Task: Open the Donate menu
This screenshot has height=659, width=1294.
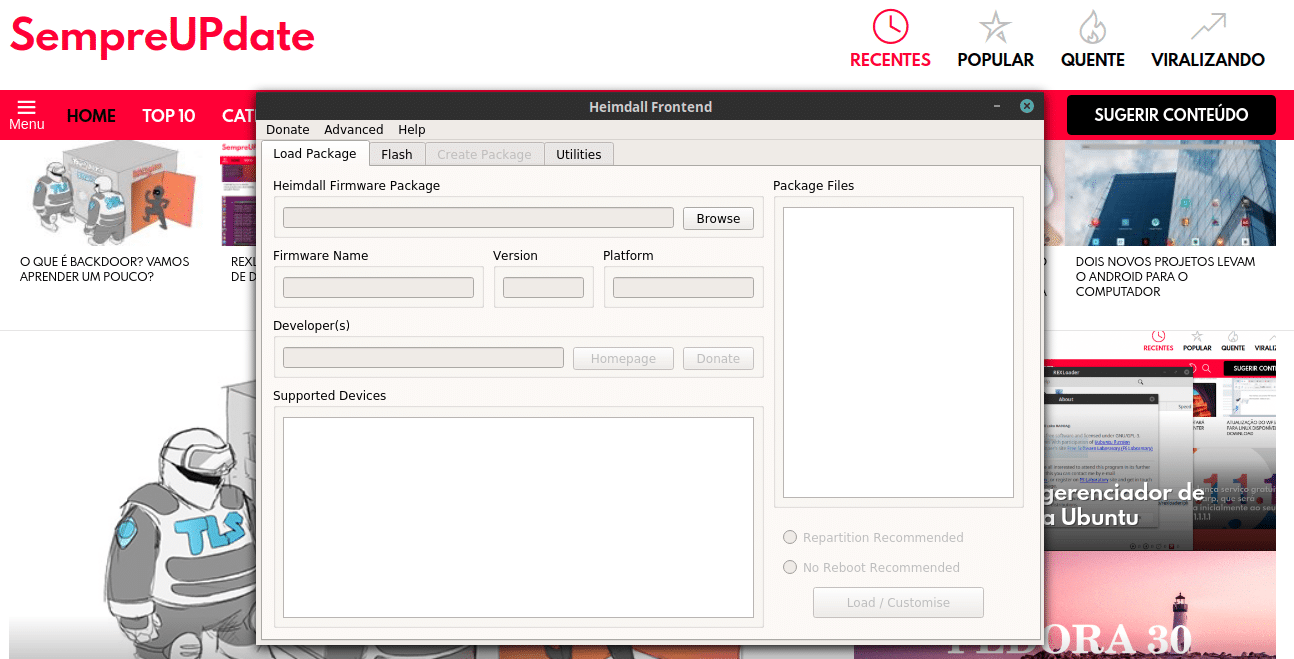Action: [287, 129]
